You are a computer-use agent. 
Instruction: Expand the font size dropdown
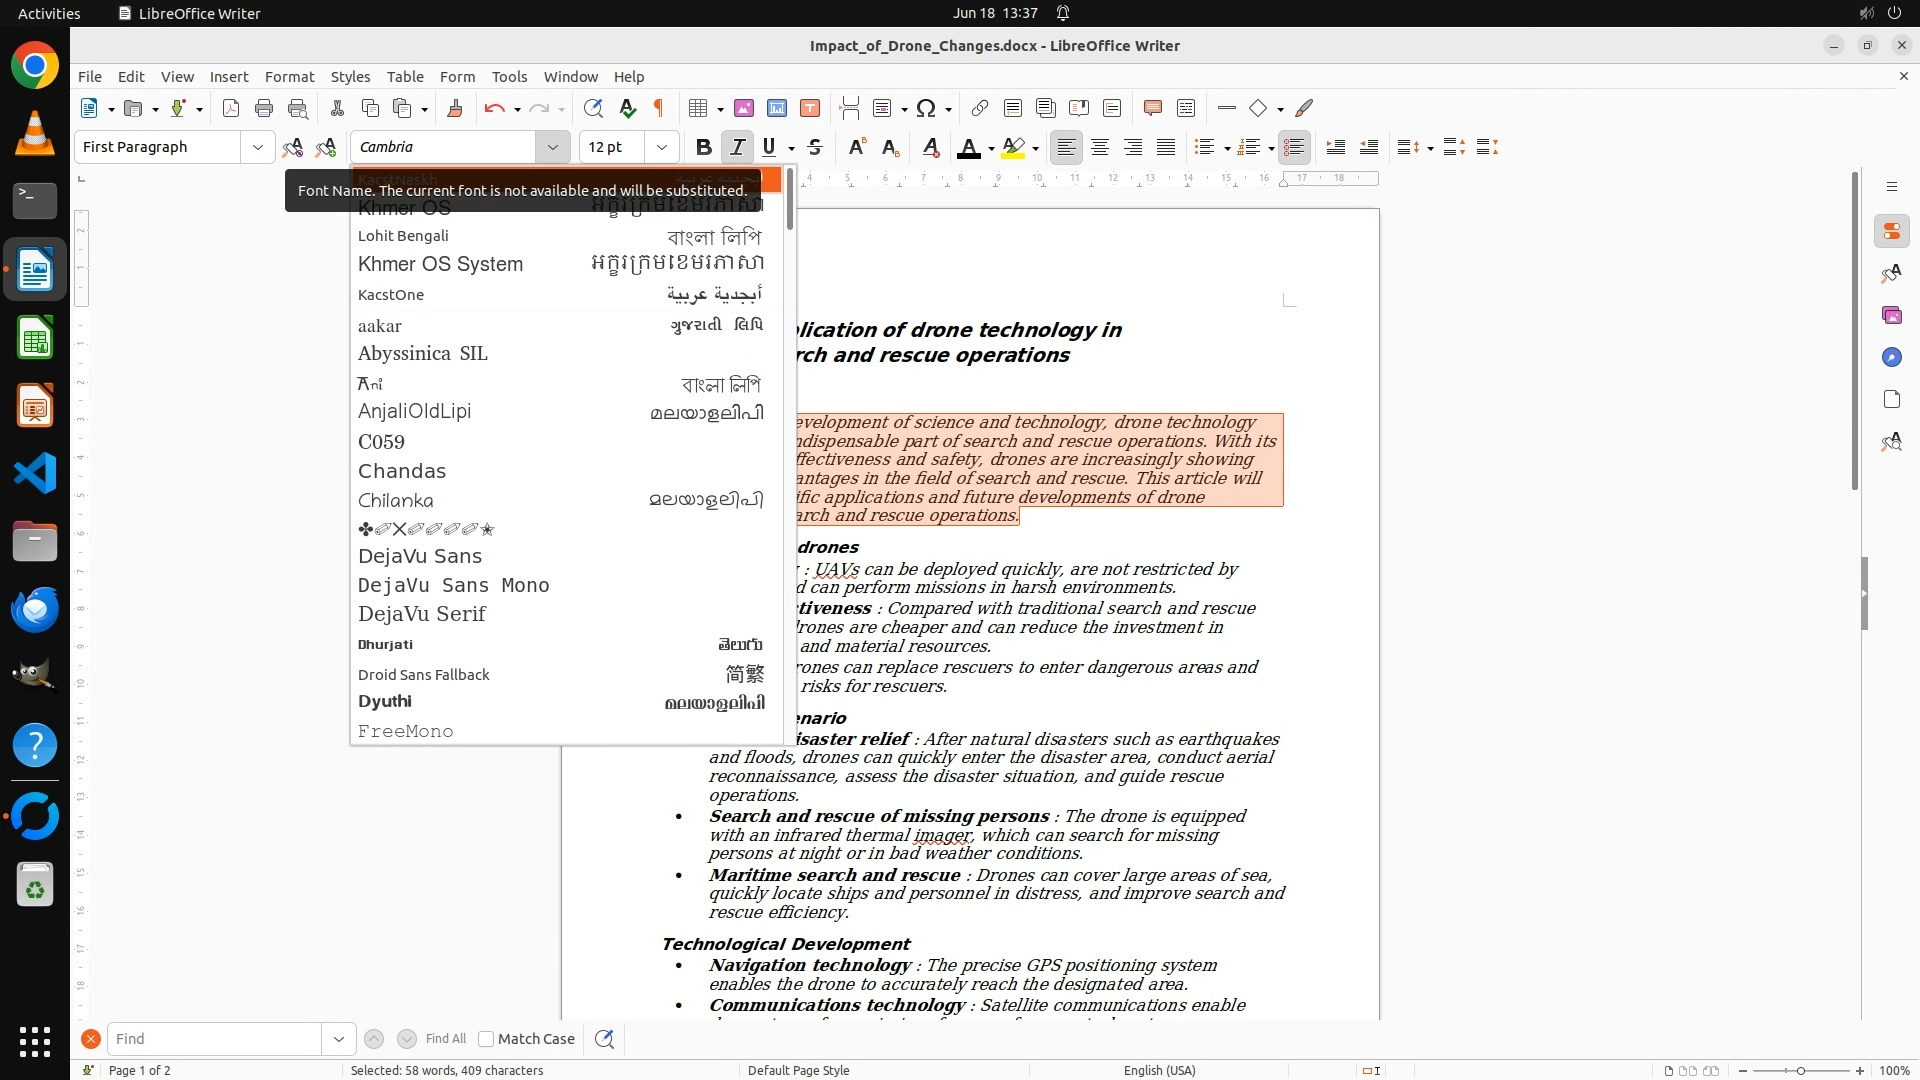click(x=661, y=147)
